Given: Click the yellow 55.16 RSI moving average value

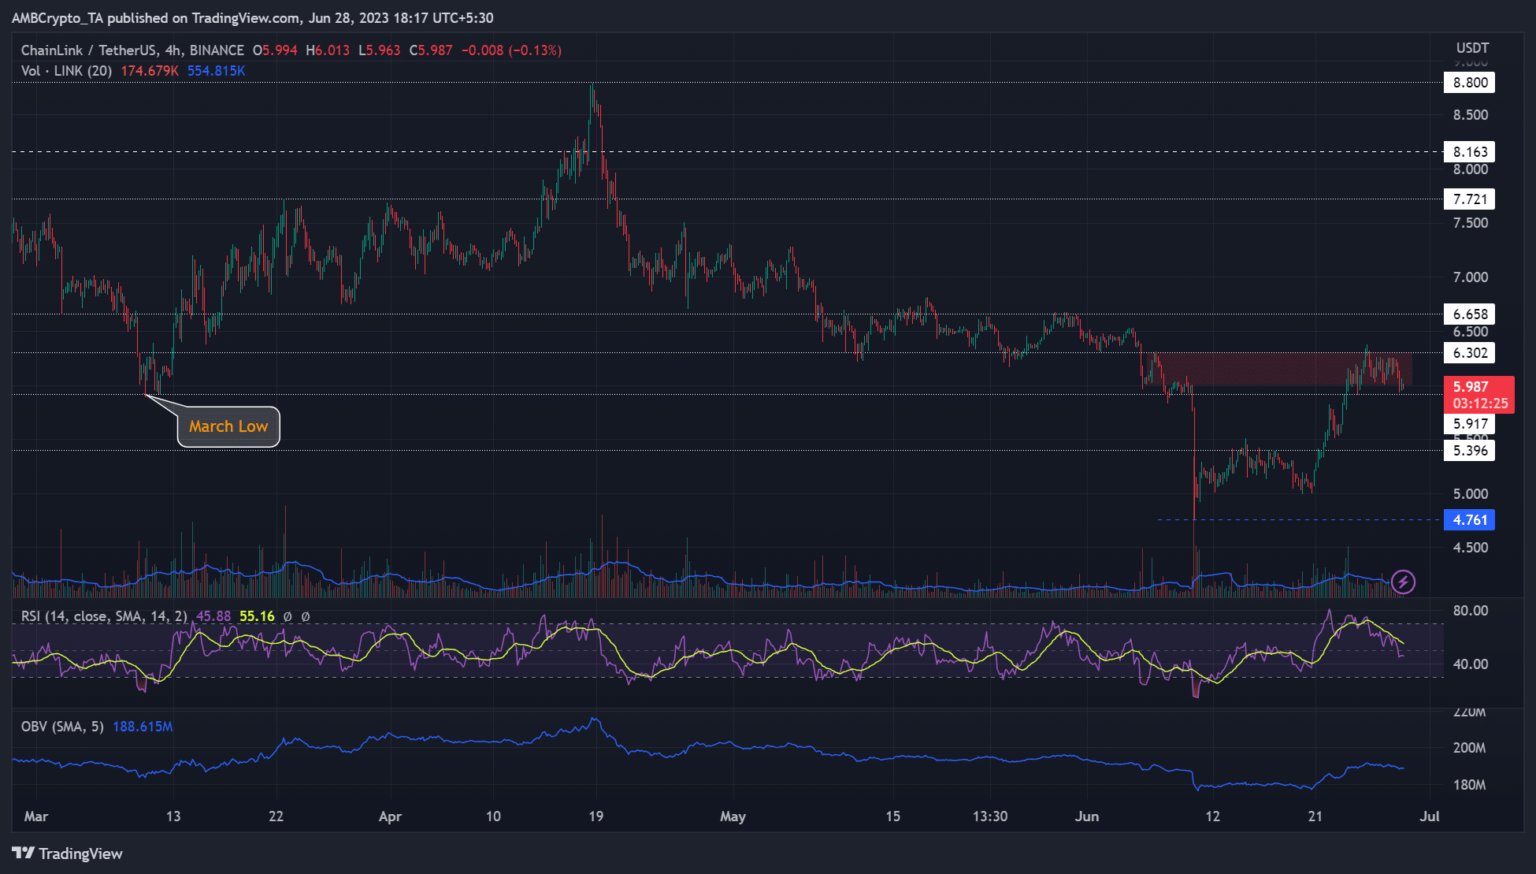Looking at the screenshot, I should click(257, 616).
